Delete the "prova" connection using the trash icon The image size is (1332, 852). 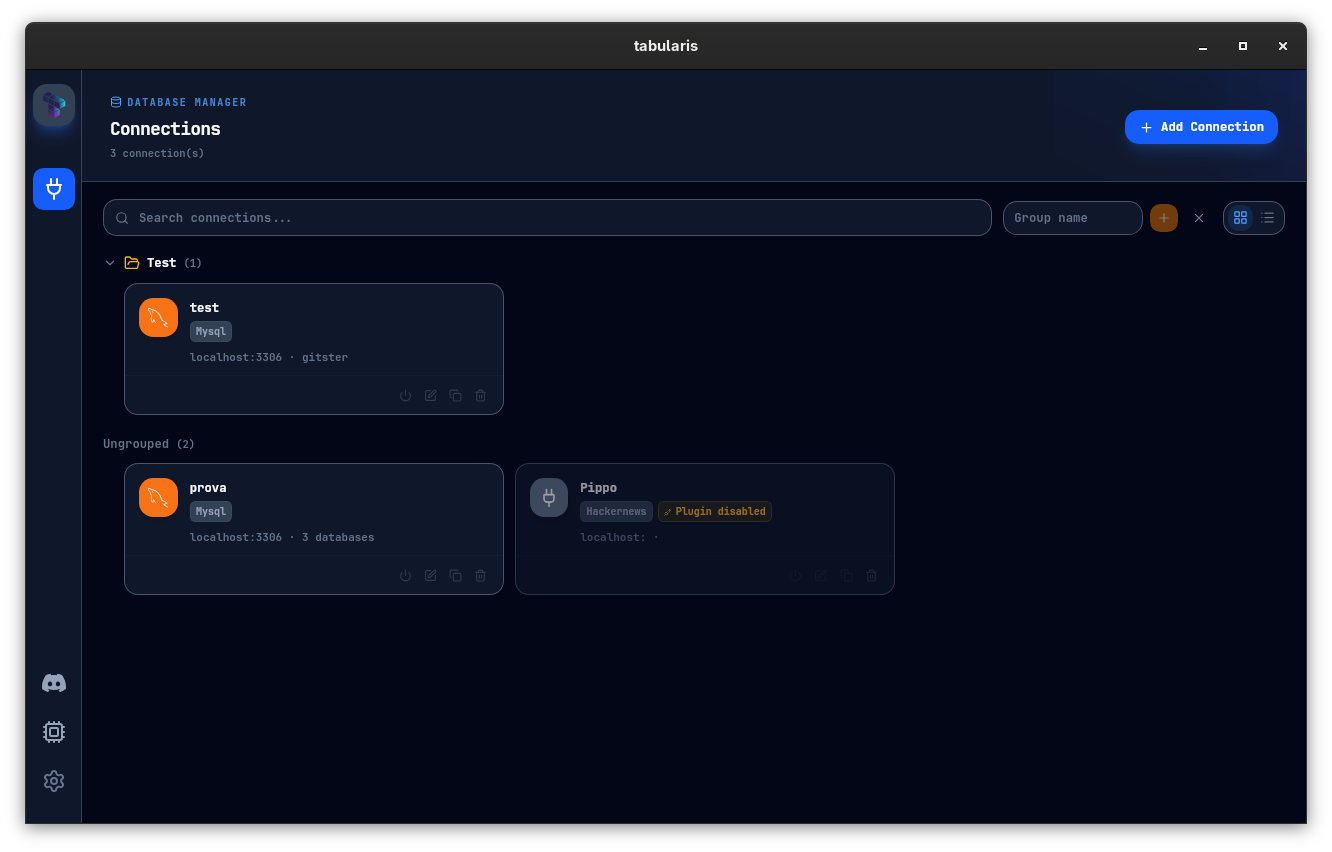(x=480, y=575)
